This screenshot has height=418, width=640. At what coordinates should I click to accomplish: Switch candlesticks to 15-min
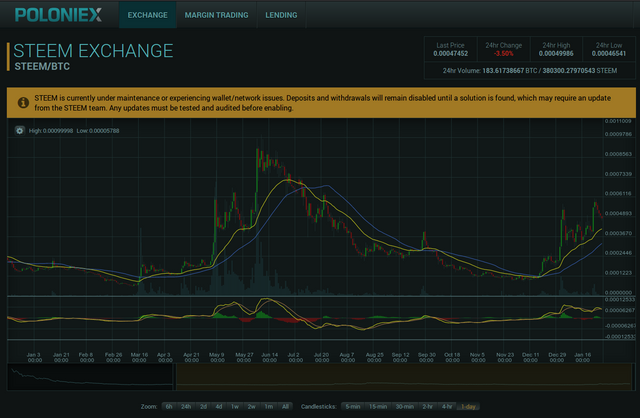click(x=378, y=407)
